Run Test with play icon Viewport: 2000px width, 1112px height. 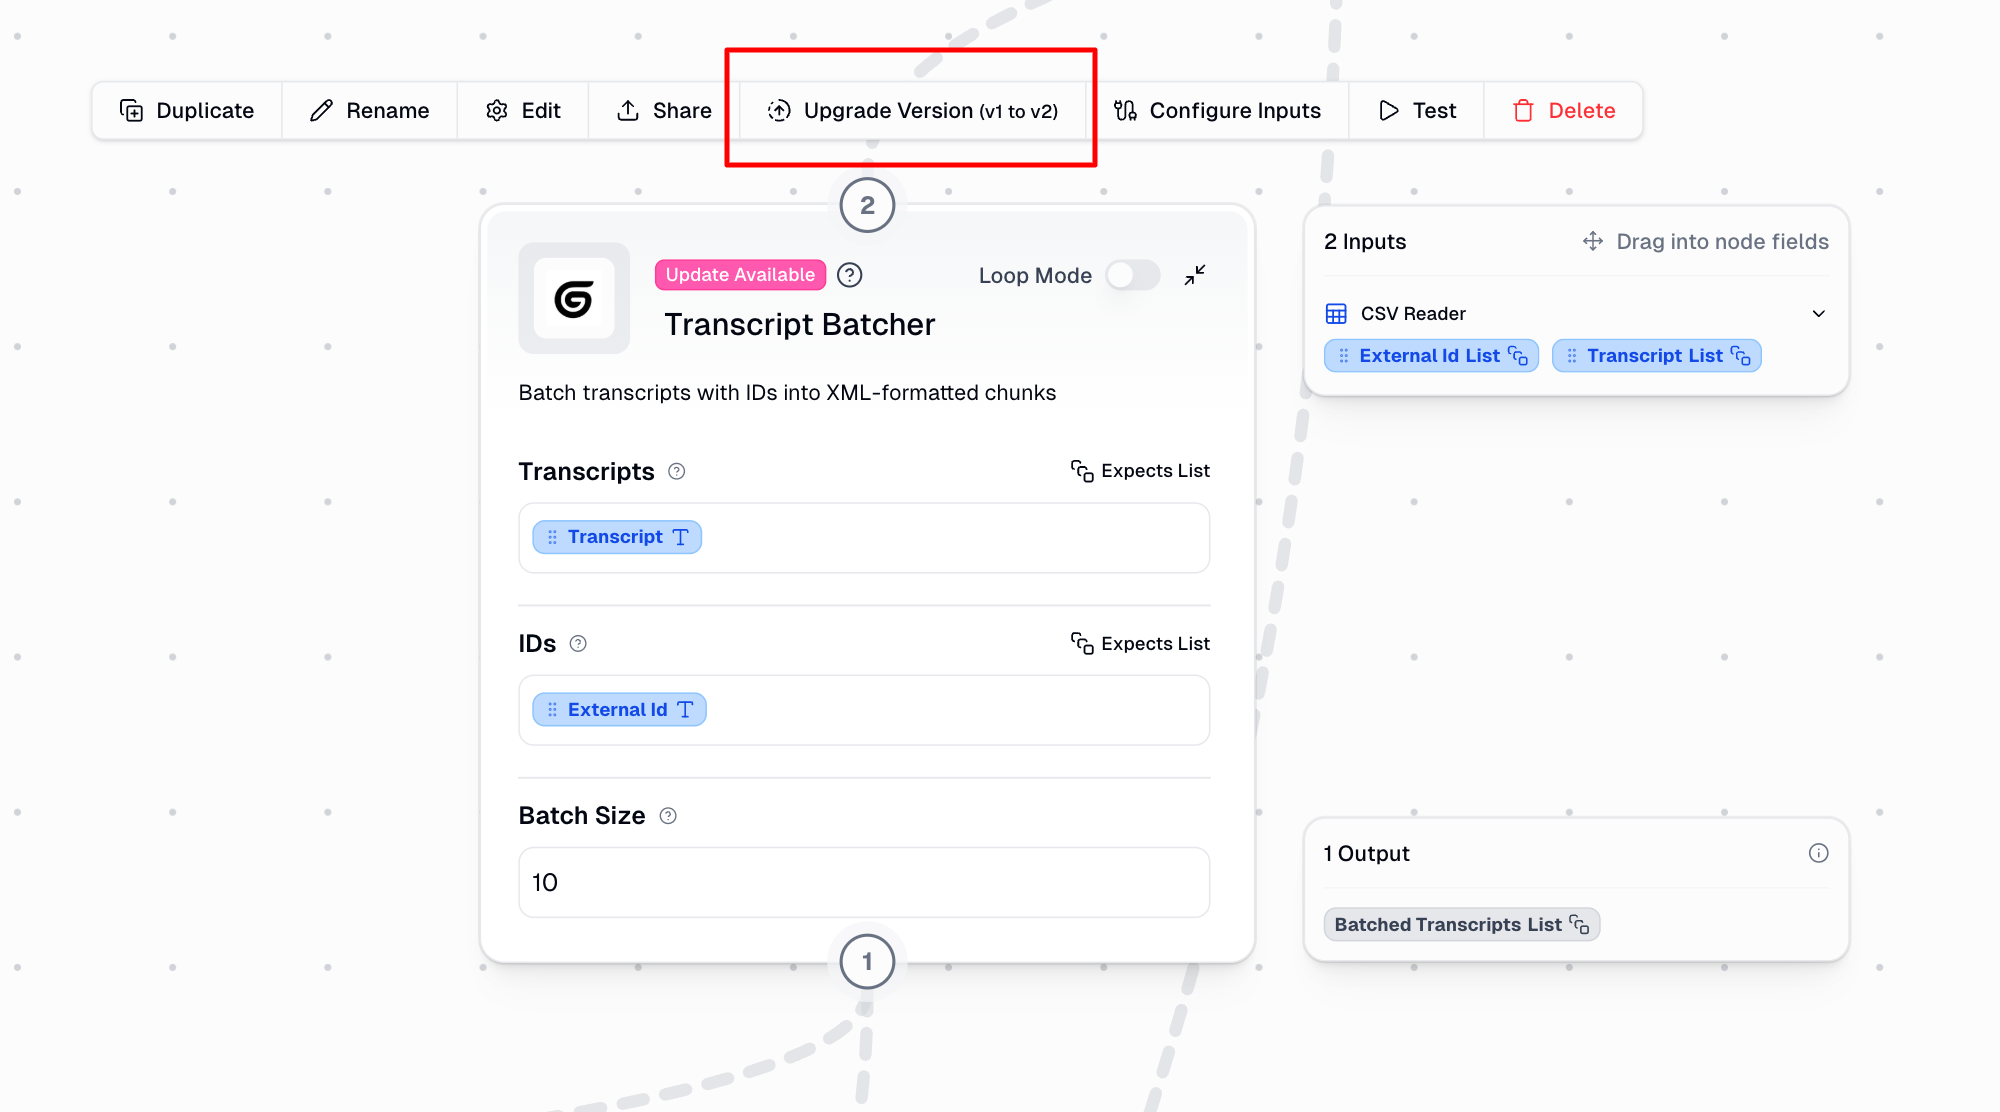tap(1416, 111)
